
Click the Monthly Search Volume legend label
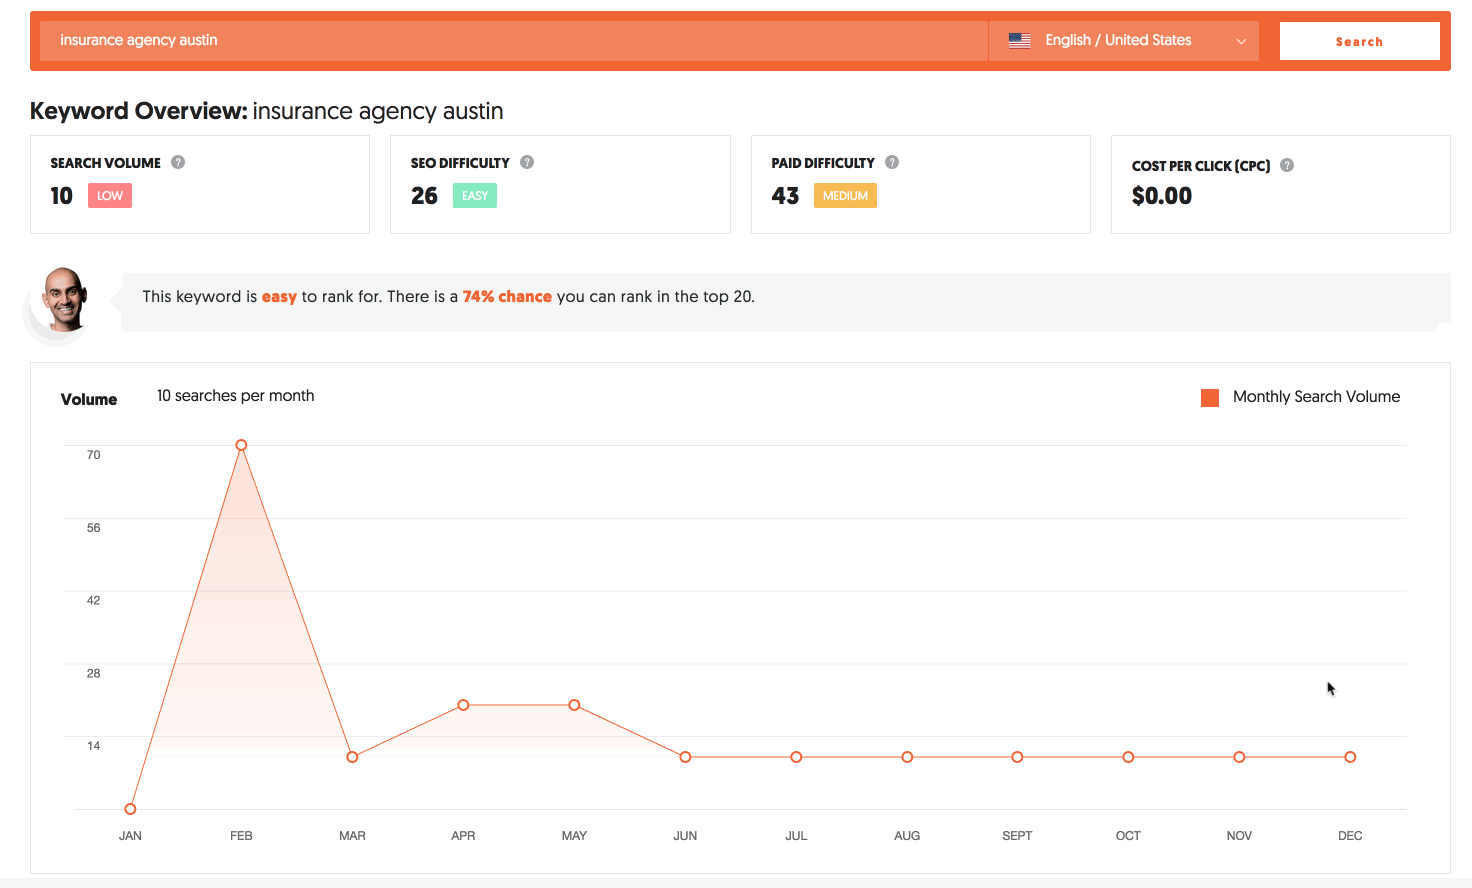click(x=1316, y=397)
